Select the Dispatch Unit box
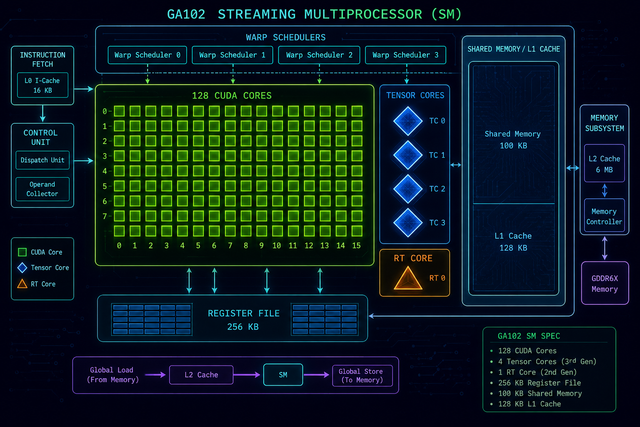The image size is (640, 427). [x=42, y=160]
